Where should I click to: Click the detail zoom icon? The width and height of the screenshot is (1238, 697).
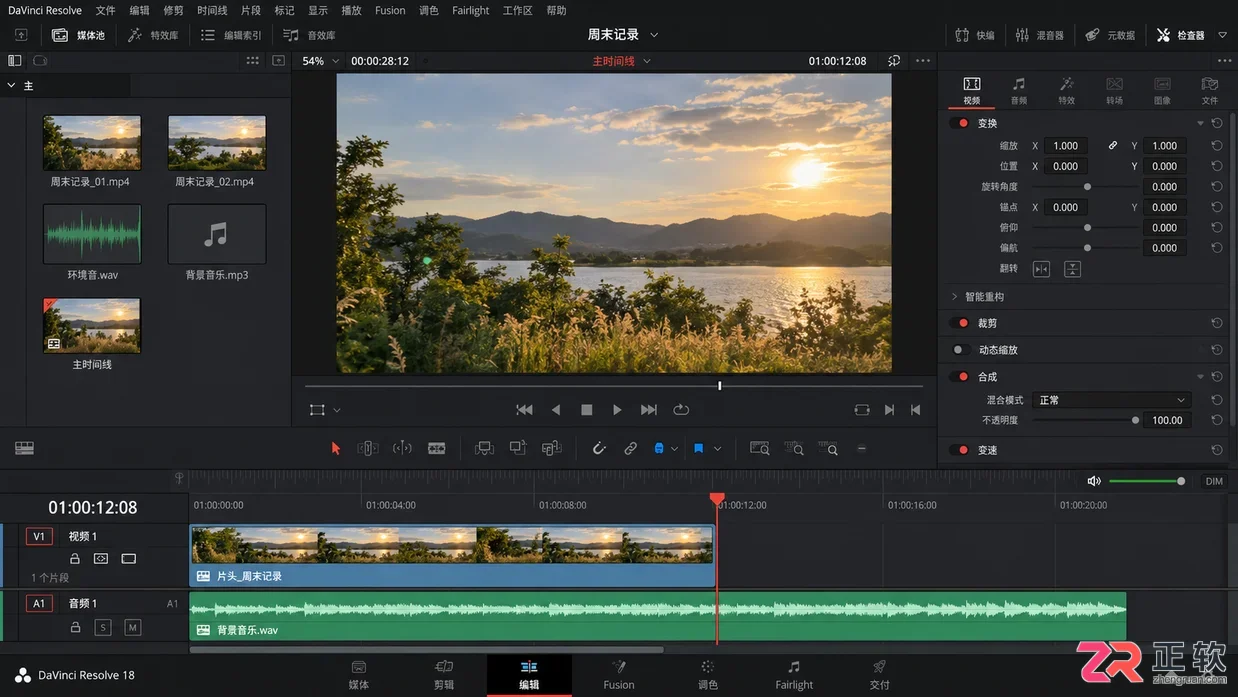tap(794, 449)
